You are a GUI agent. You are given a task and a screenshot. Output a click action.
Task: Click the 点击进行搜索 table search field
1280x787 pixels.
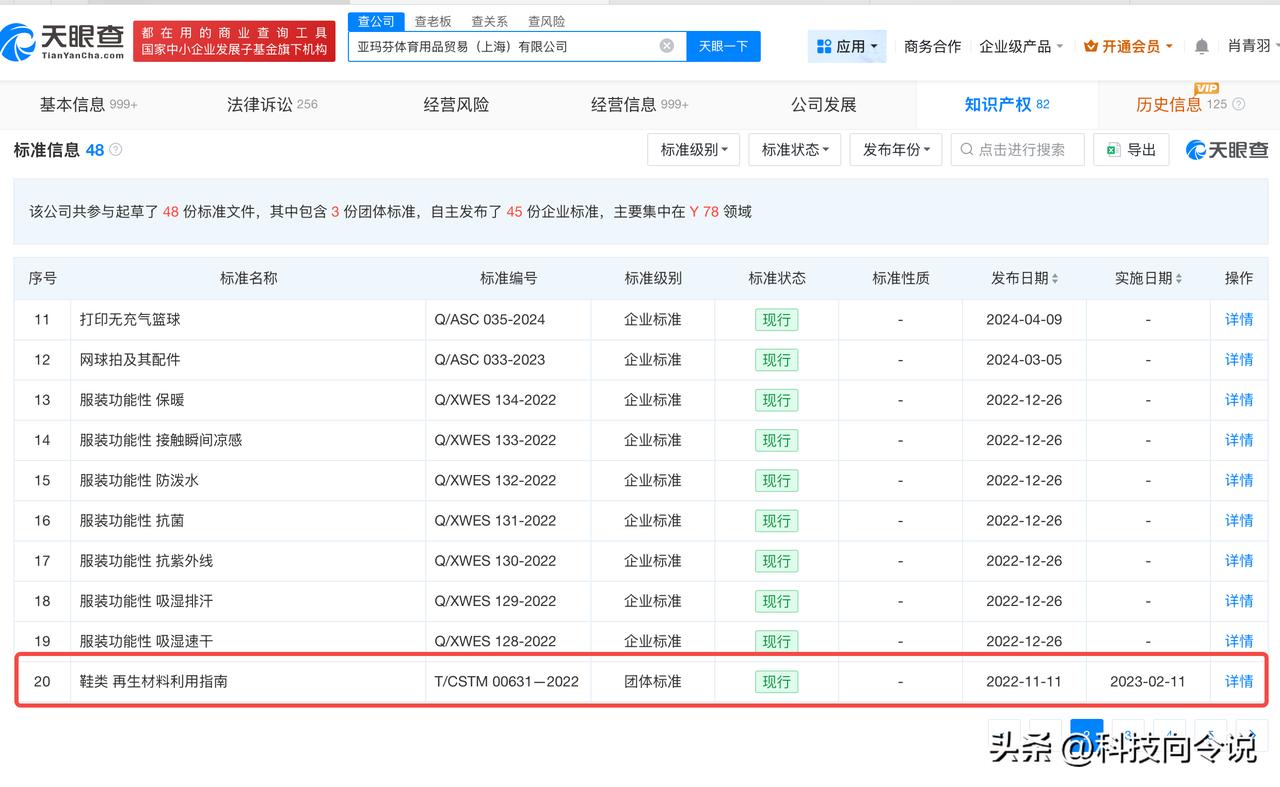tap(1017, 150)
